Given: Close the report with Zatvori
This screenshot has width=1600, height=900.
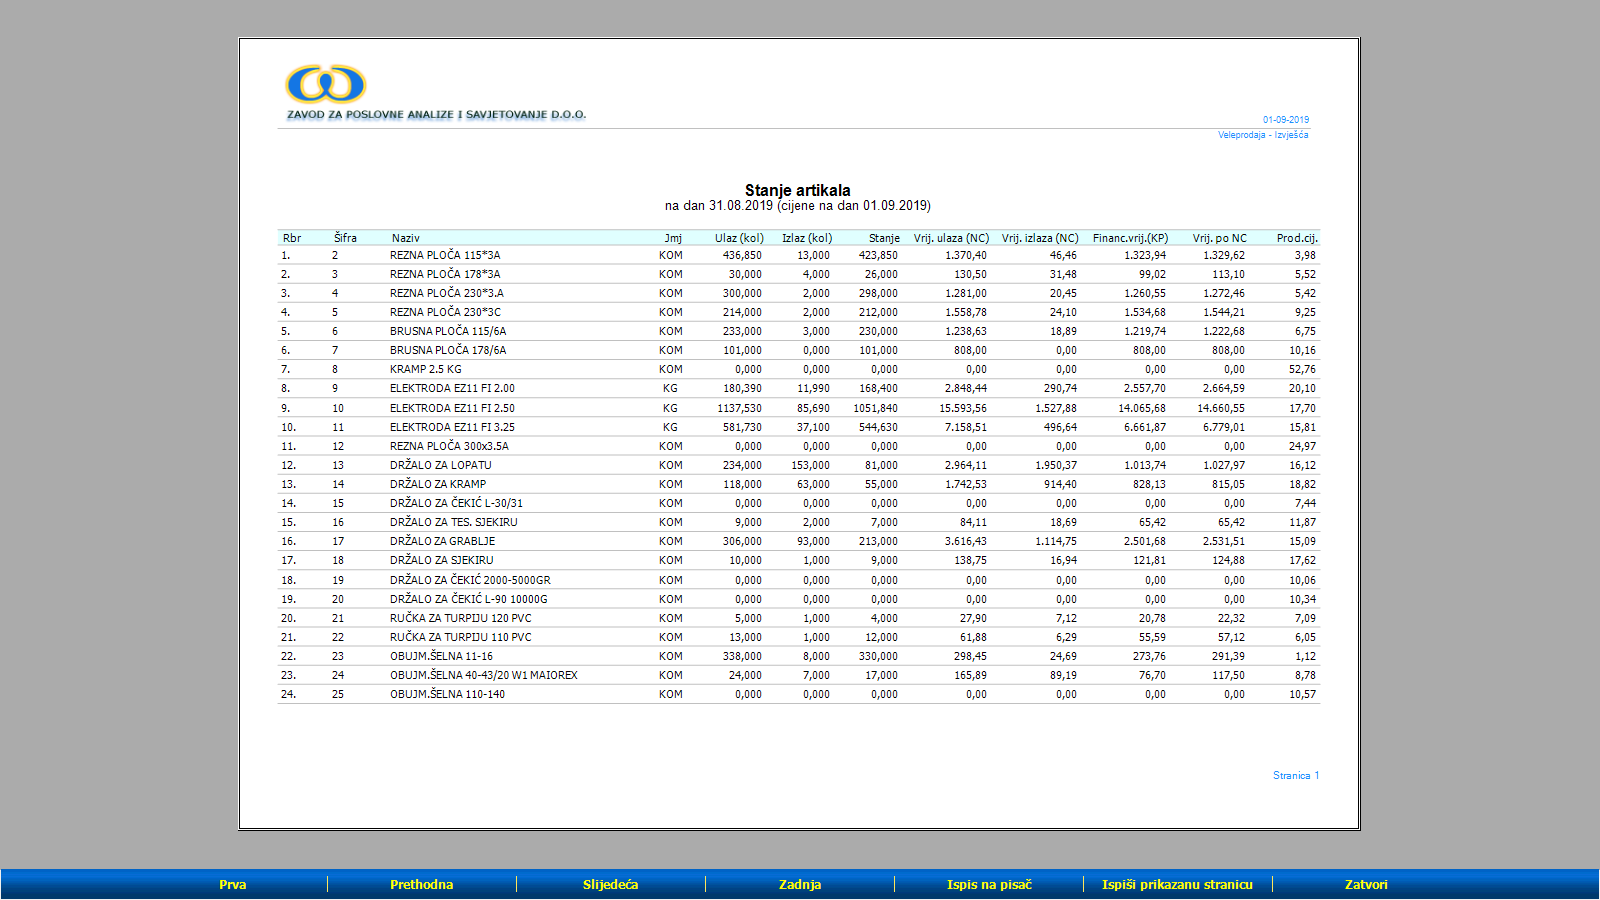Looking at the screenshot, I should pos(1366,884).
